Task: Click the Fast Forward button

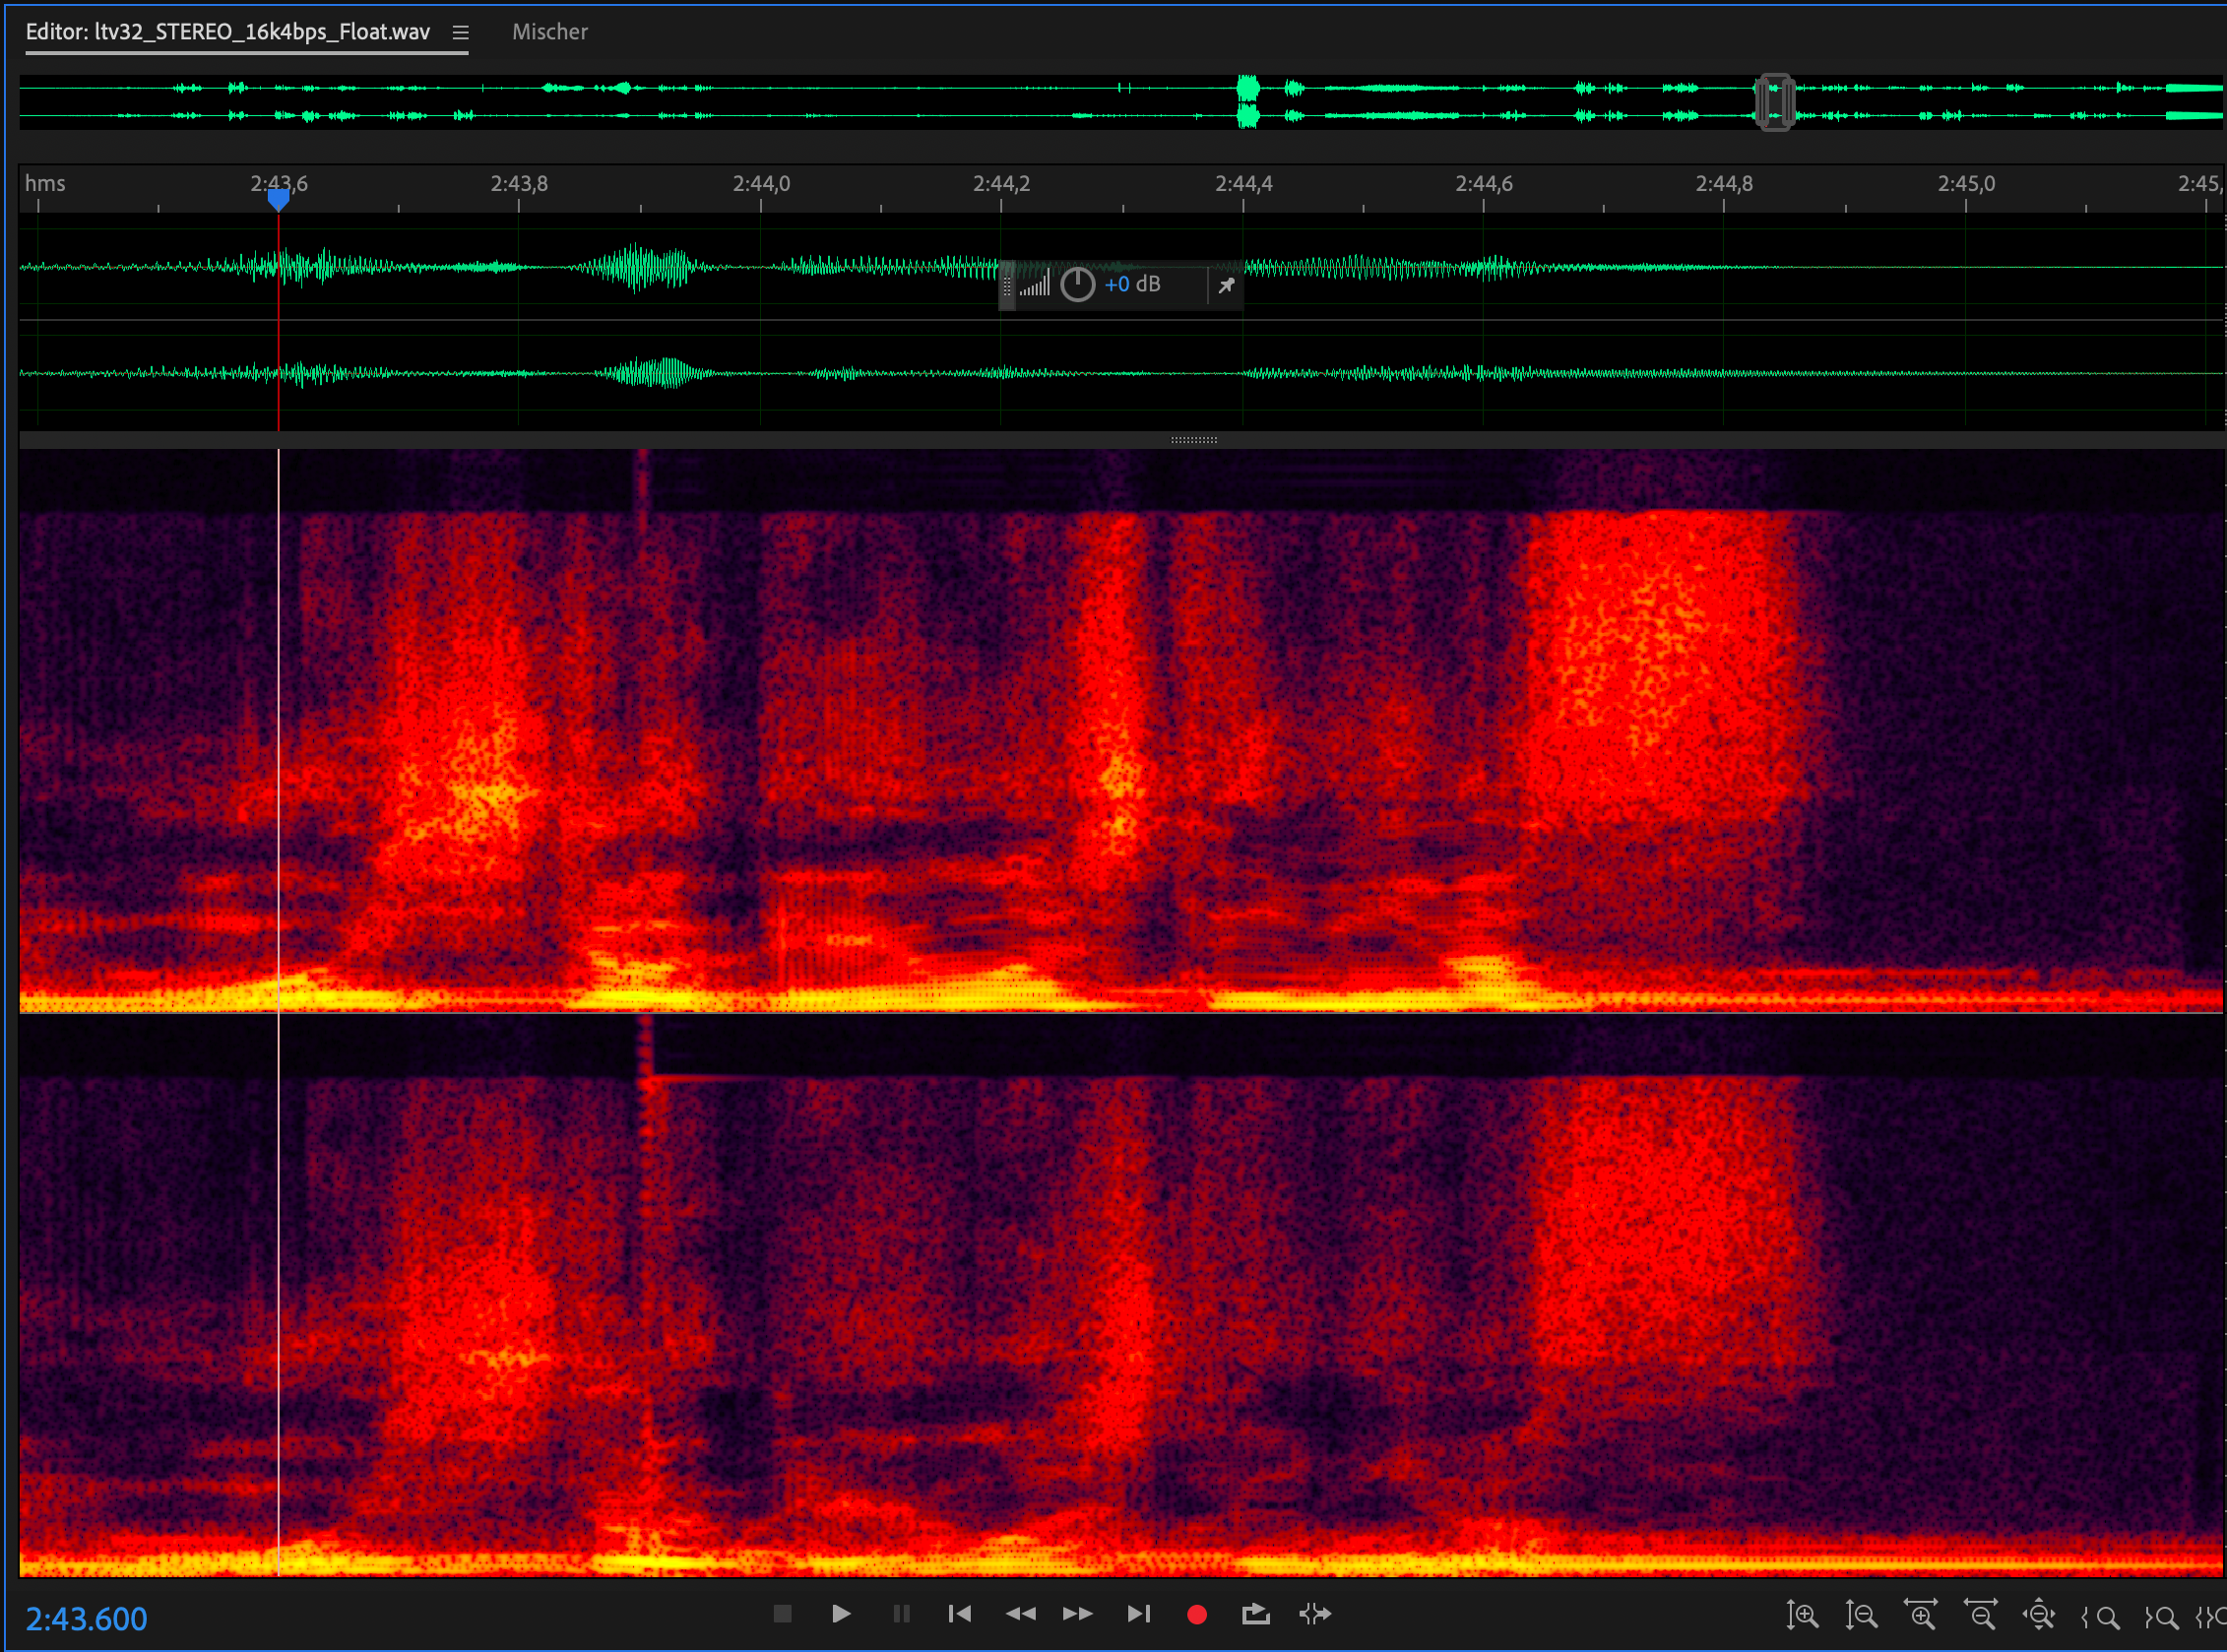Action: 1077,1614
